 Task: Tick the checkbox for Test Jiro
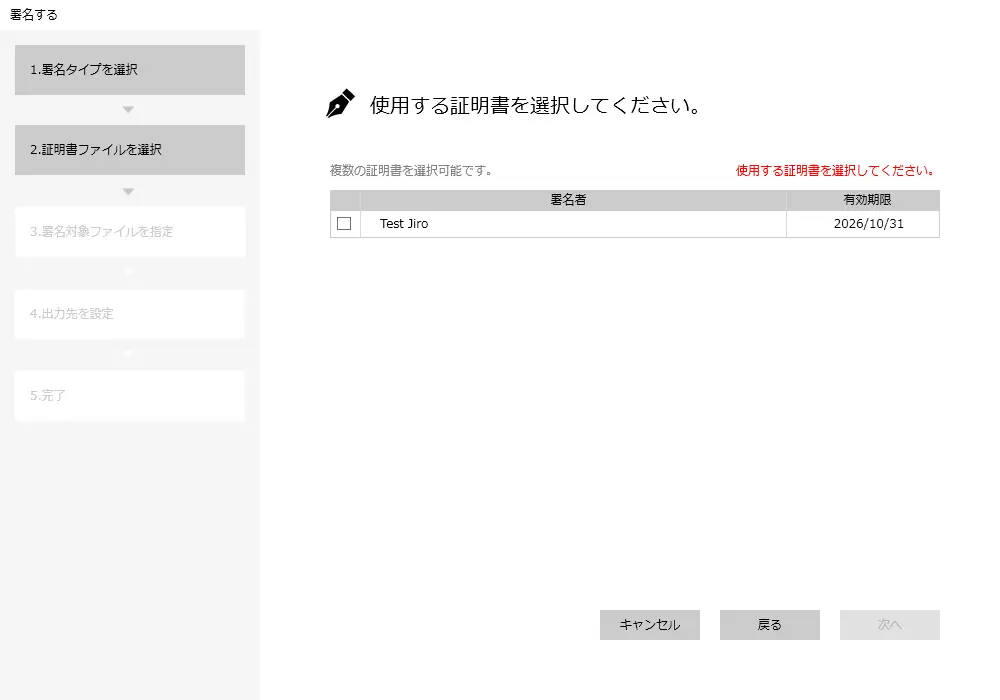point(344,224)
